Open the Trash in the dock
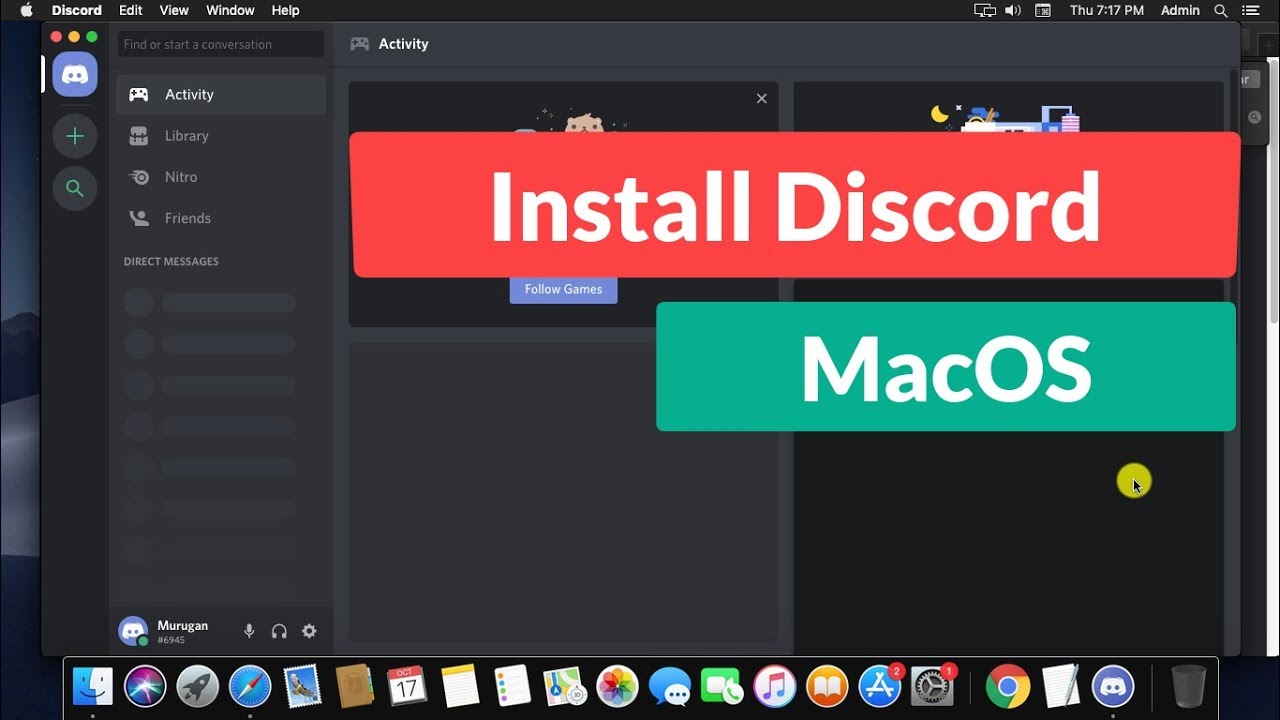This screenshot has height=720, width=1280. coord(1188,687)
